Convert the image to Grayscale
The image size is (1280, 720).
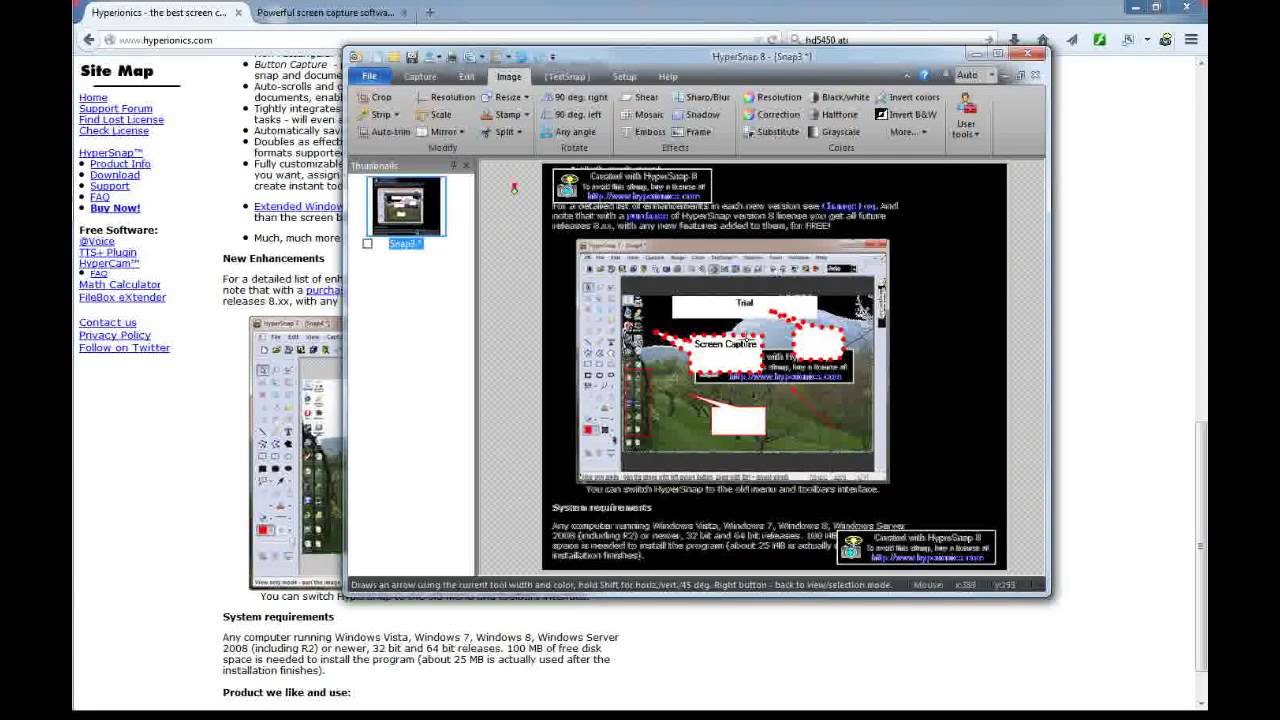834,132
